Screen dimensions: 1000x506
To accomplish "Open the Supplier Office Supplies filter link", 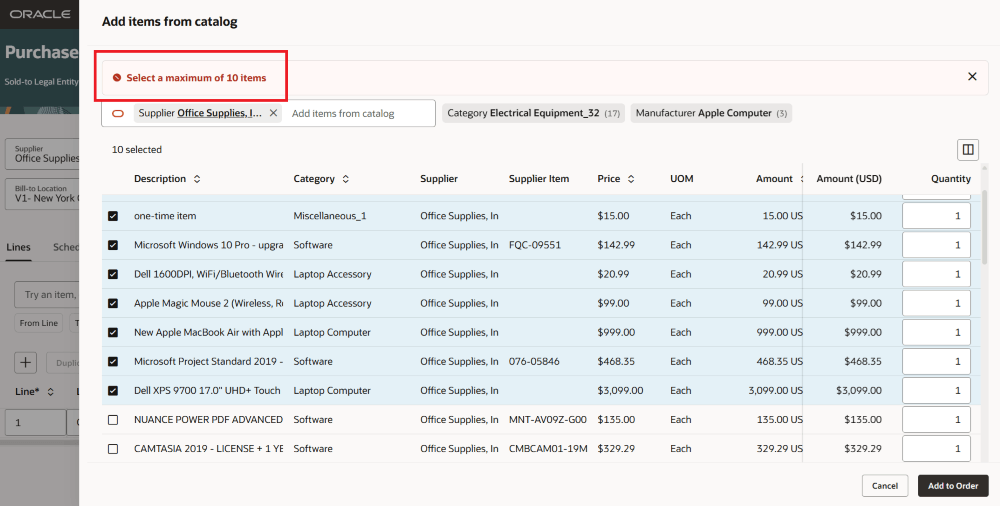I will 219,113.
